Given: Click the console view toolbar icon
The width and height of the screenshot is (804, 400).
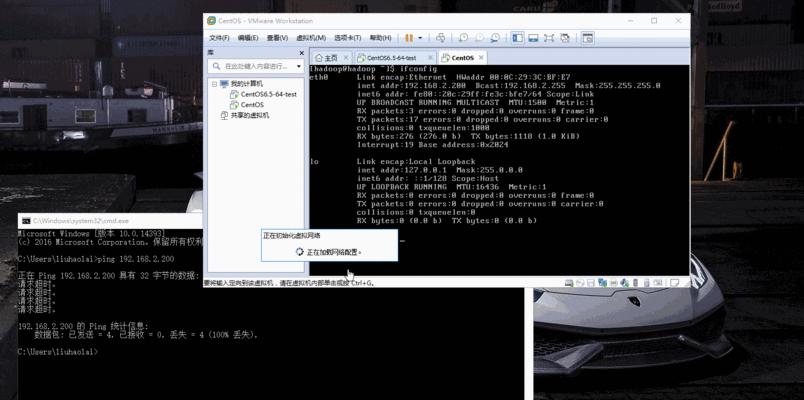Looking at the screenshot, I should tap(588, 38).
